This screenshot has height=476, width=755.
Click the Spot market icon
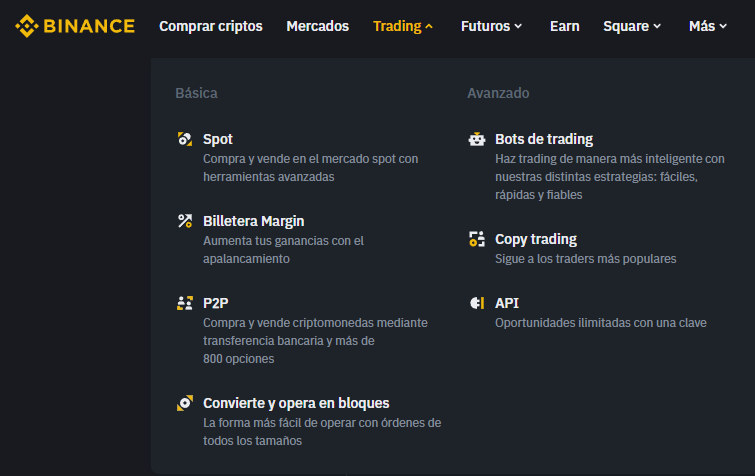click(184, 140)
